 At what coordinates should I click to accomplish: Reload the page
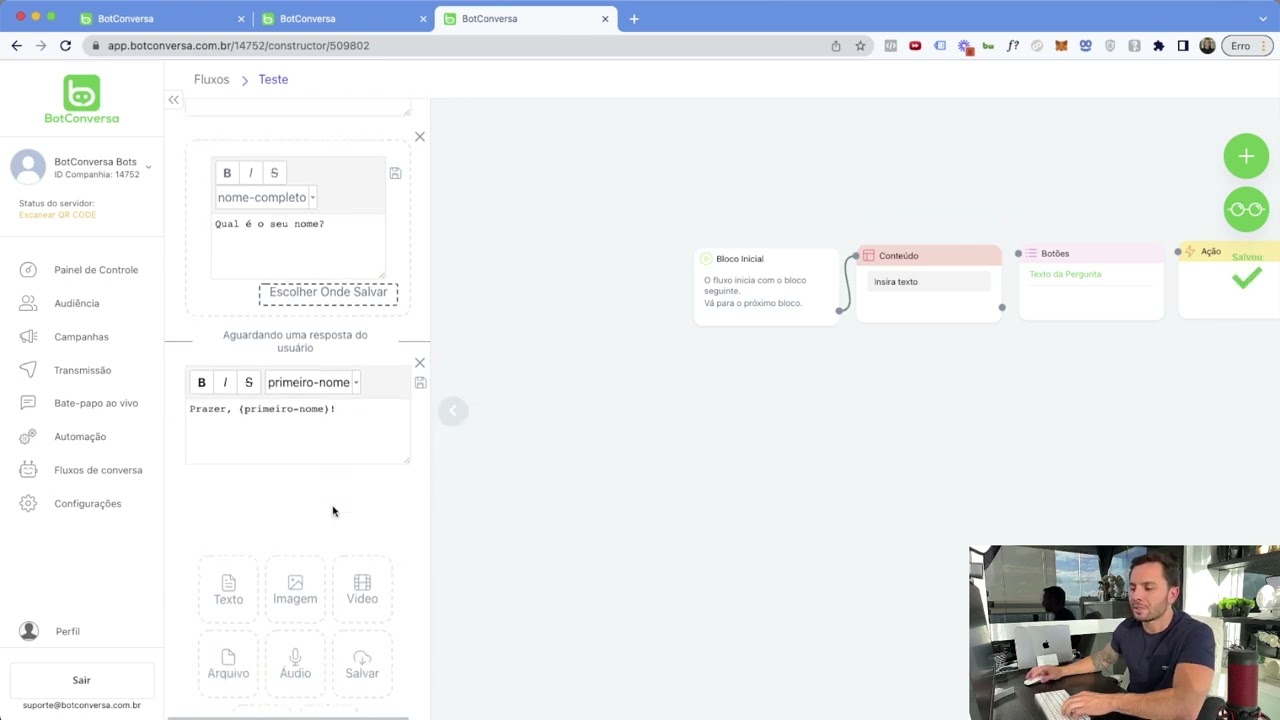(x=65, y=46)
